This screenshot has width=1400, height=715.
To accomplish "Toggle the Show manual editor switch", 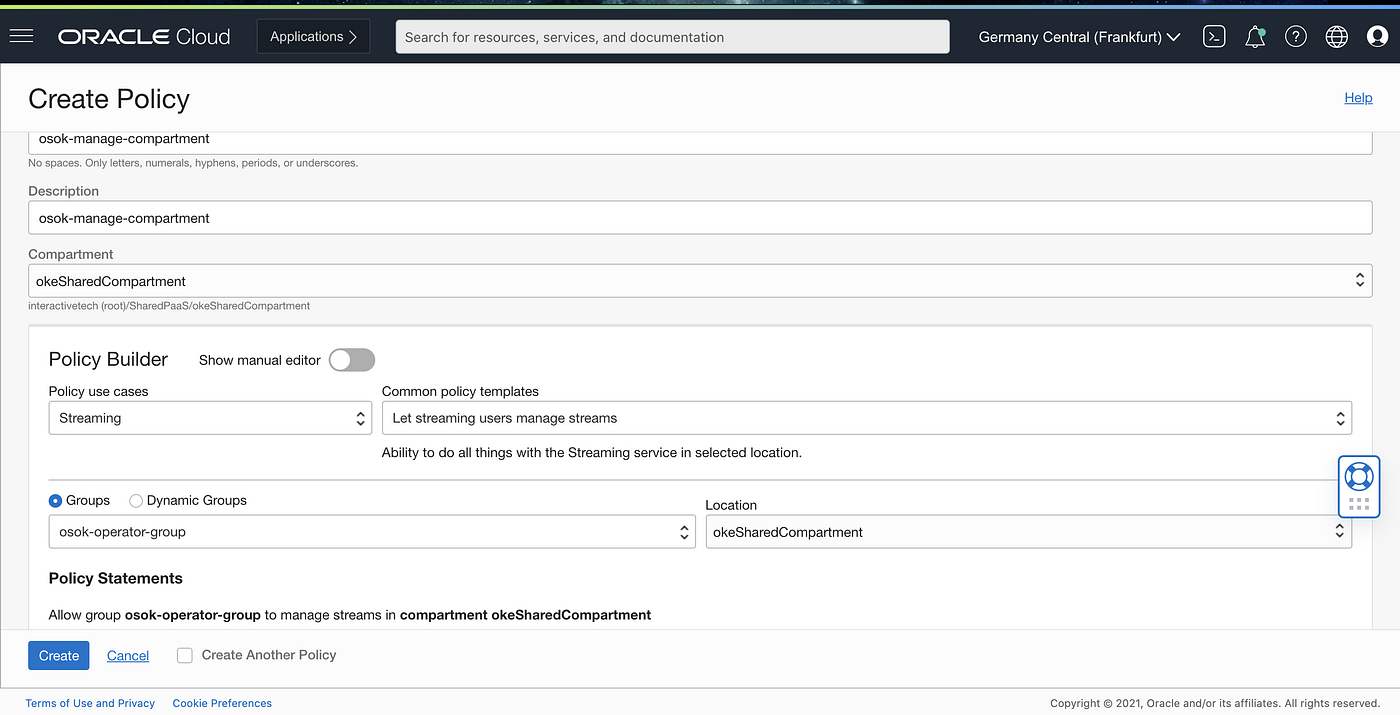I will (352, 360).
